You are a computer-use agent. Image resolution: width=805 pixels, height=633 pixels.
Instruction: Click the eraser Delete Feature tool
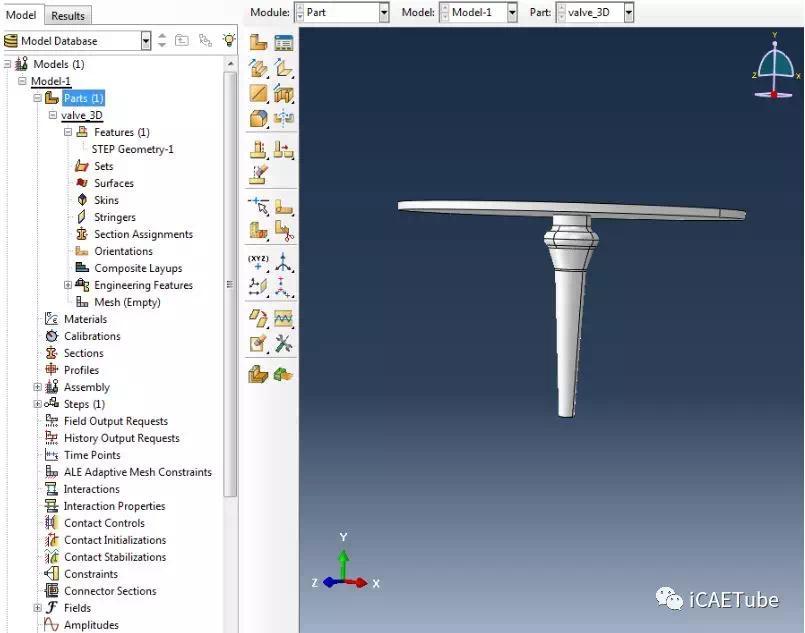258,175
